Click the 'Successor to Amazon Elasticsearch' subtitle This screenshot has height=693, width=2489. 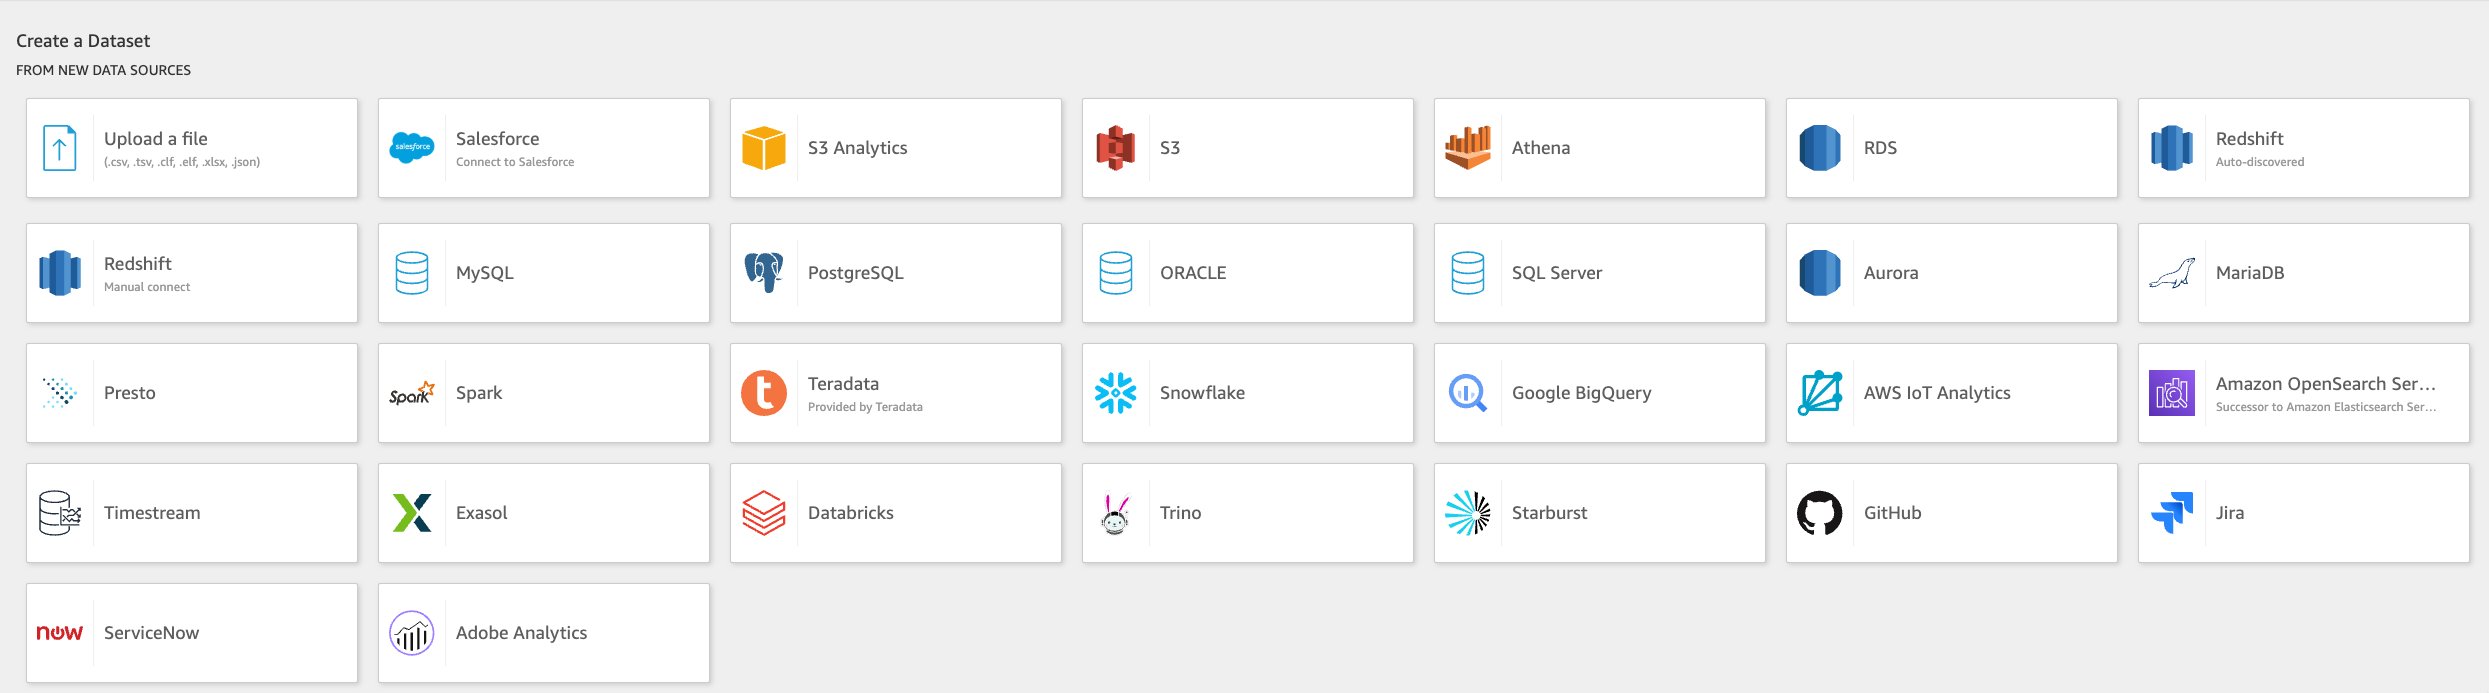2326,407
